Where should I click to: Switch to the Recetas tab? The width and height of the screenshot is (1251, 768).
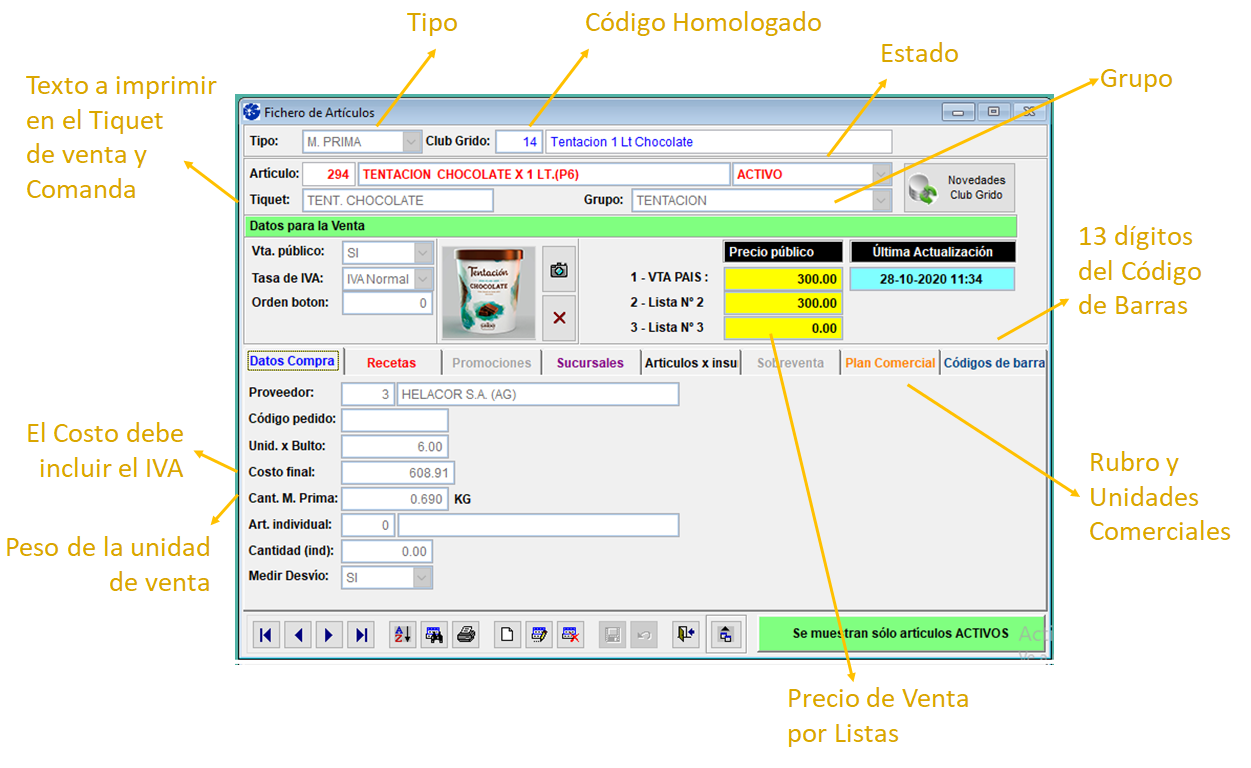(391, 363)
